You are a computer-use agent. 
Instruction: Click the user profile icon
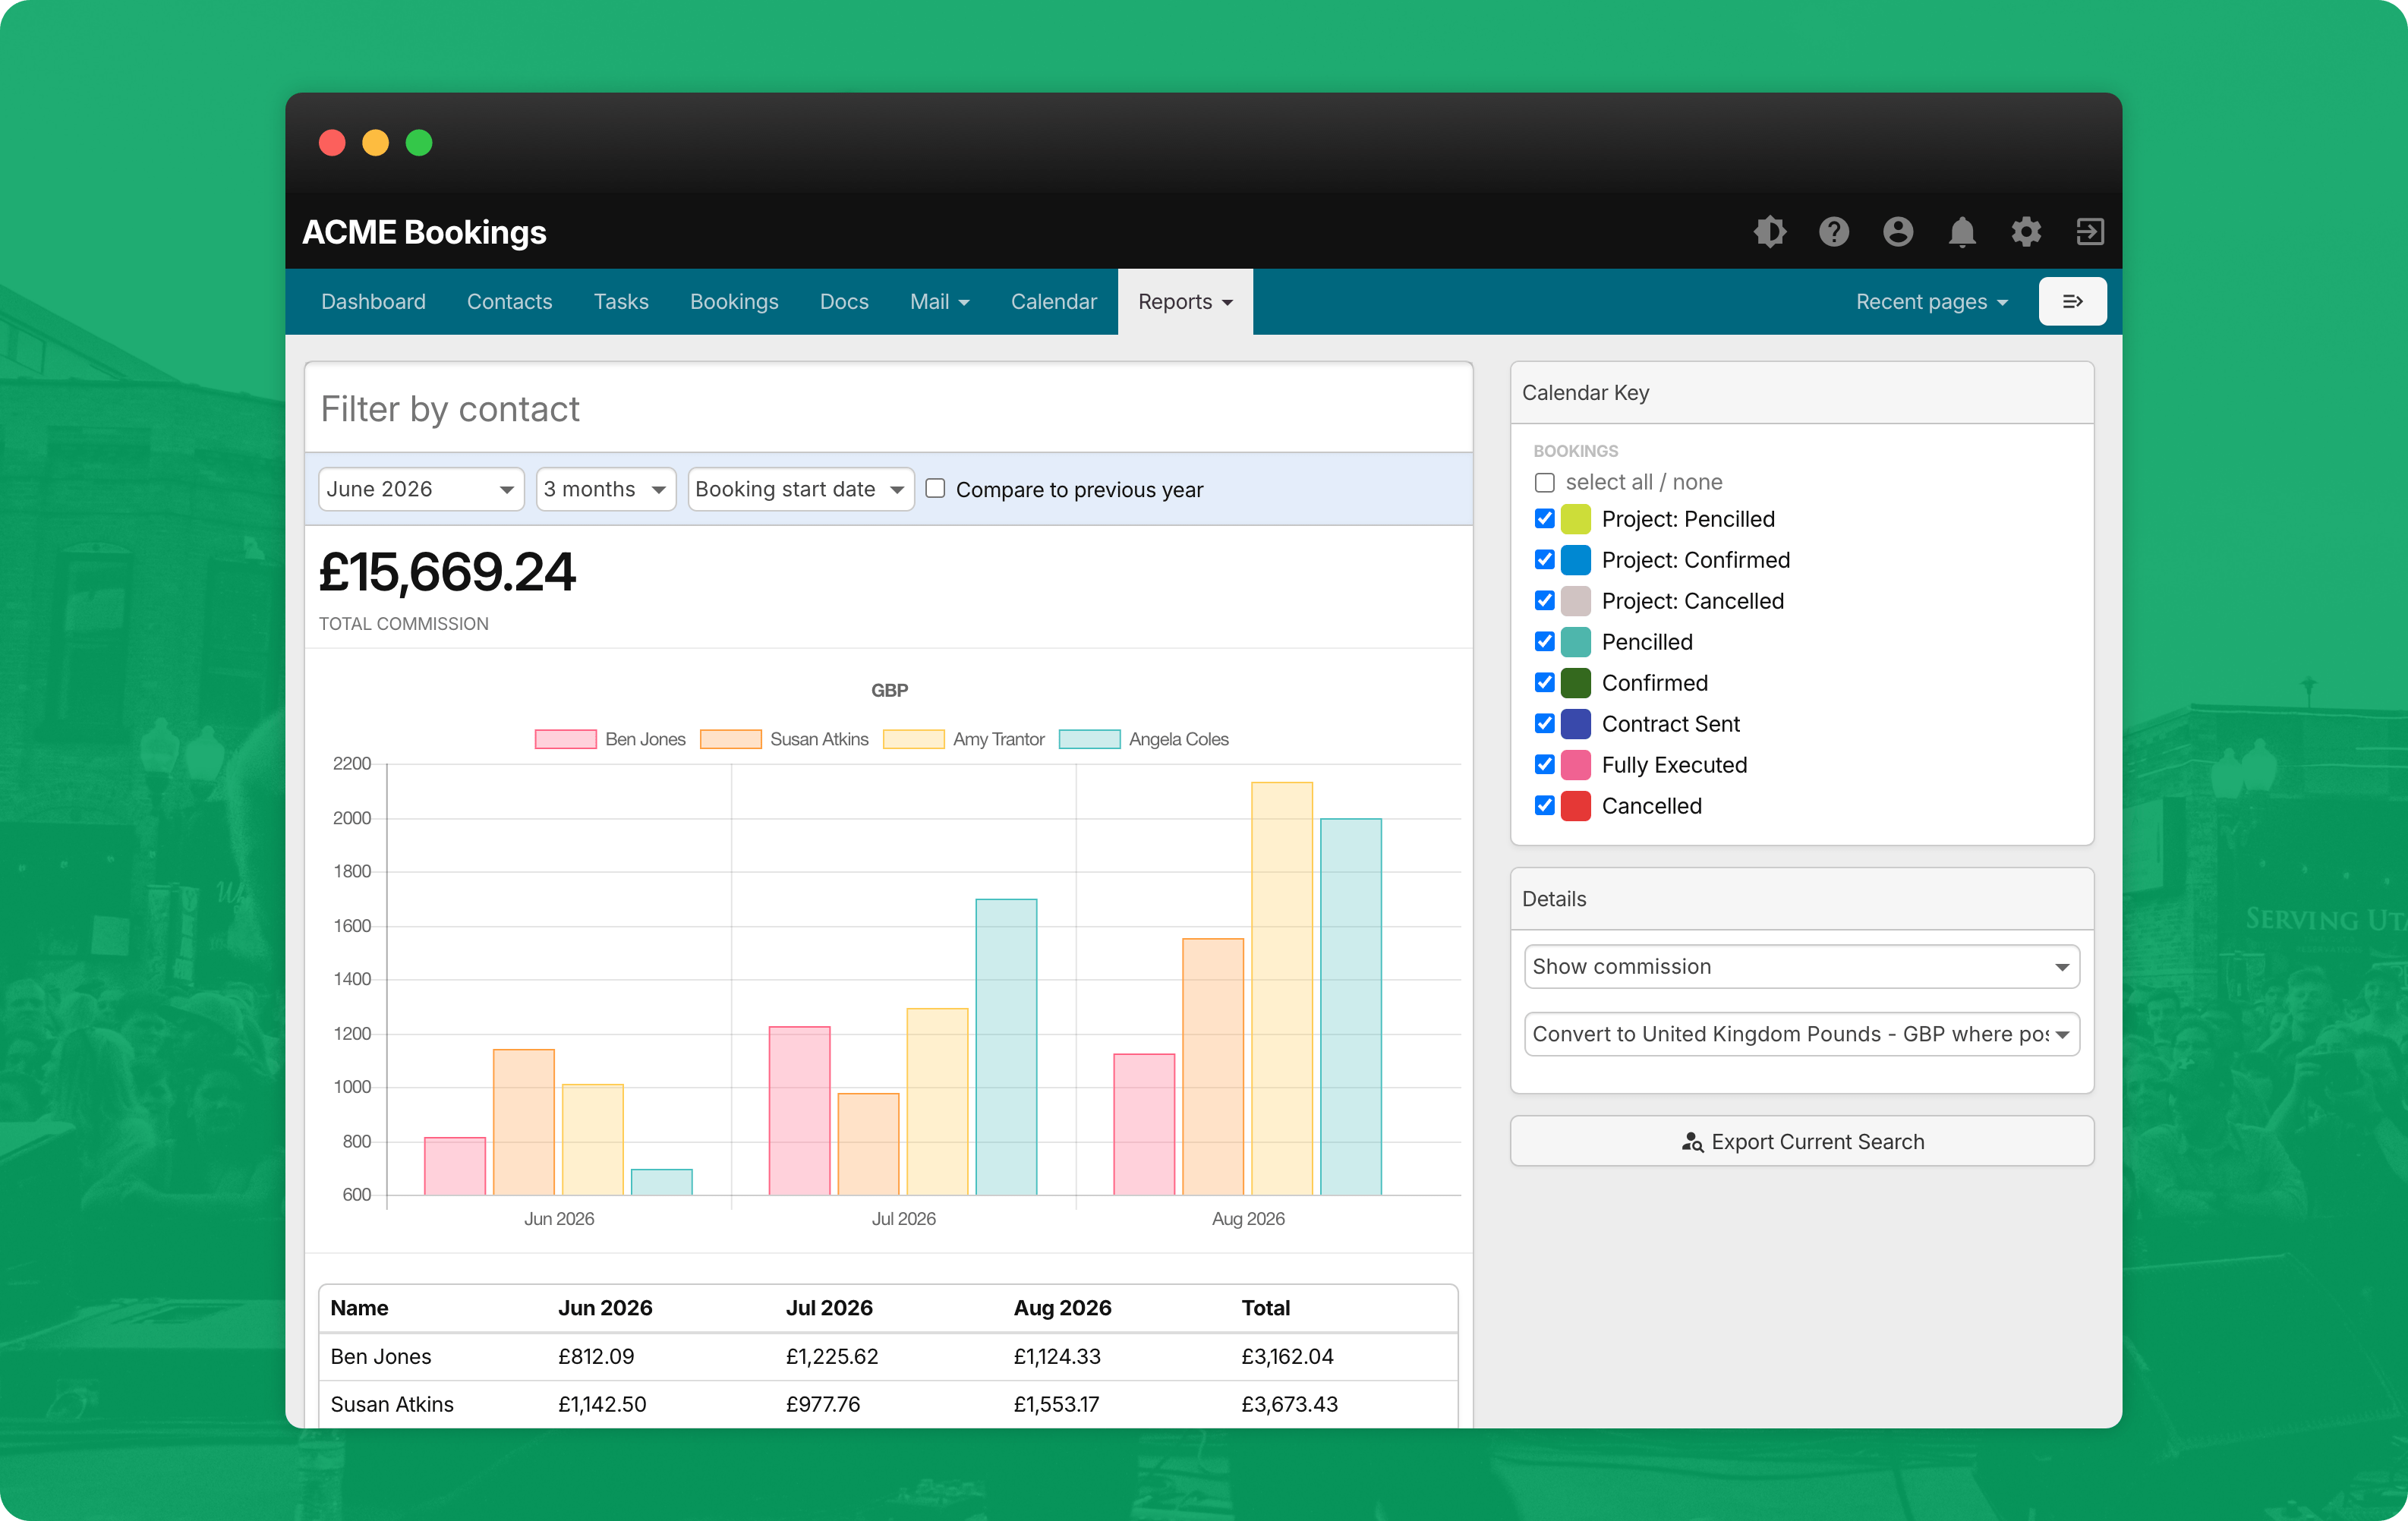coord(1898,231)
